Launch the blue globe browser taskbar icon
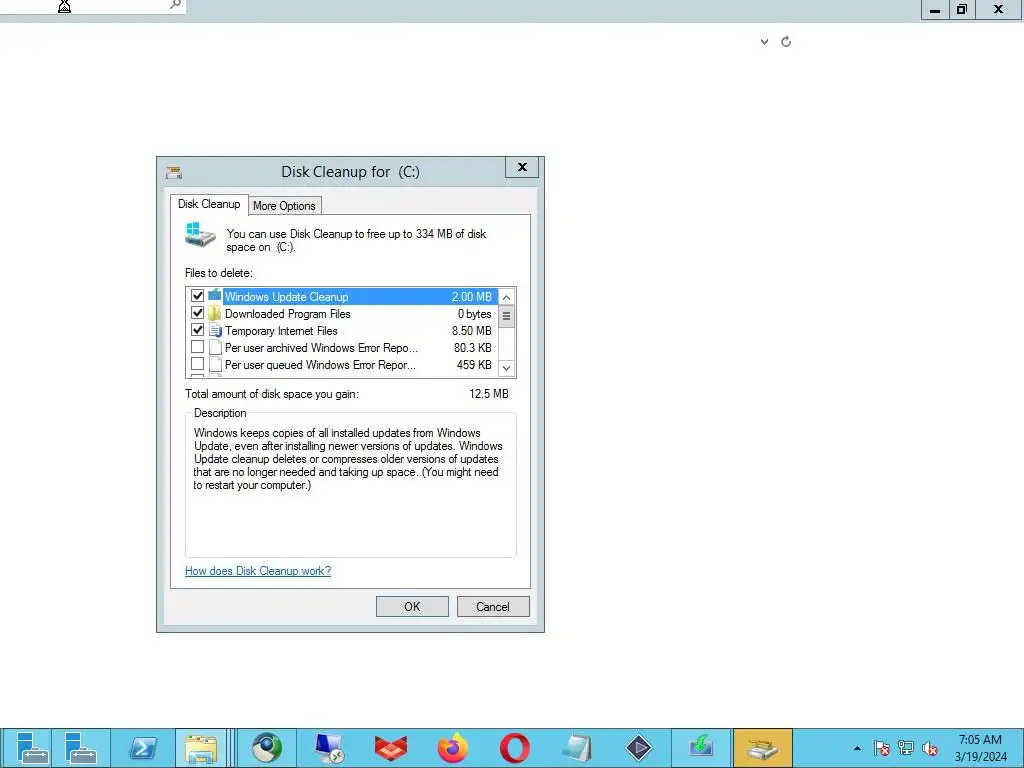The height and width of the screenshot is (768, 1024). pyautogui.click(x=267, y=748)
